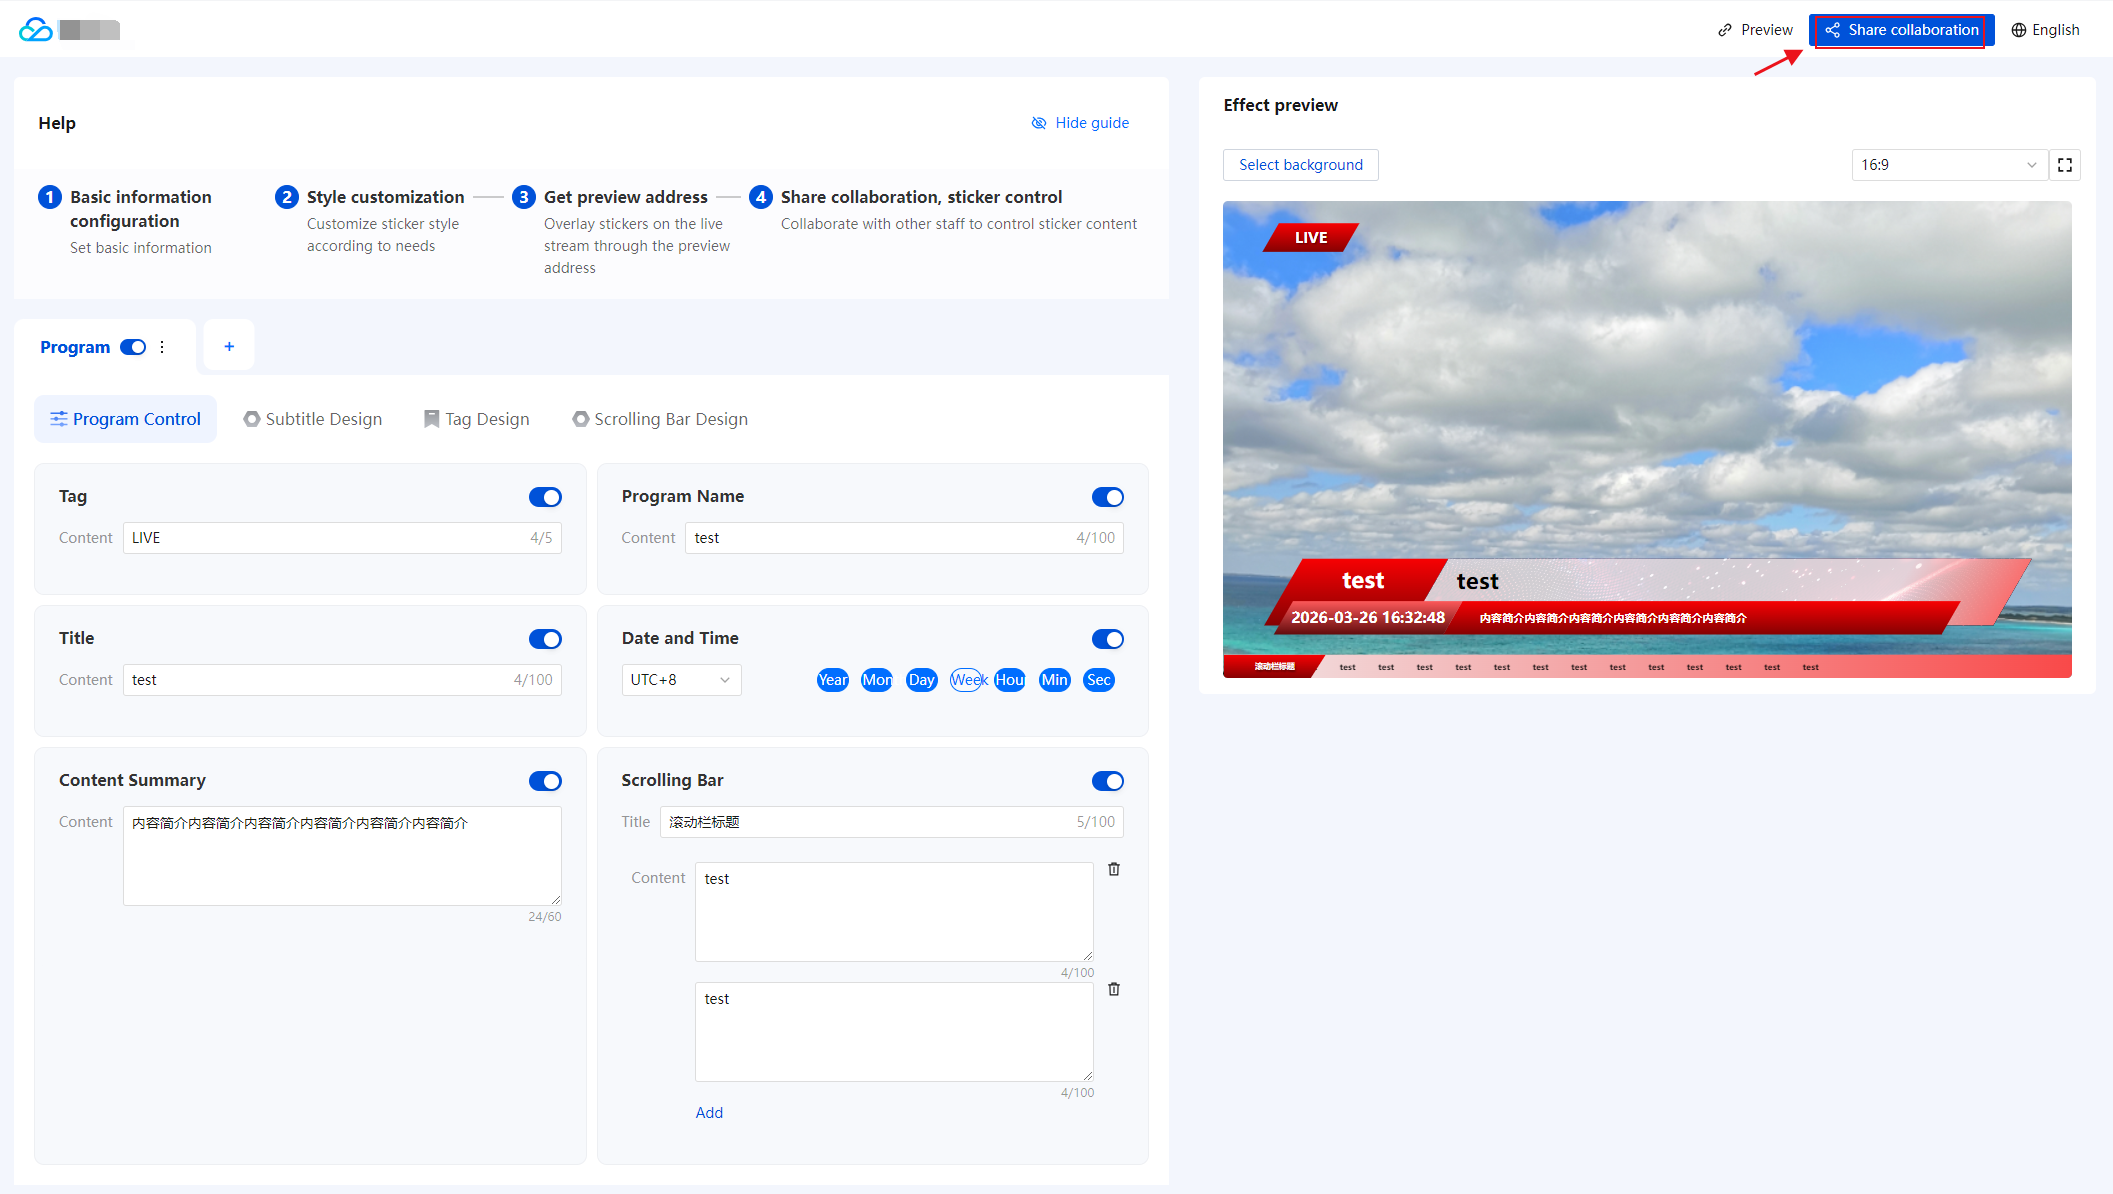
Task: Disable the Tag toggle switch
Action: coord(545,497)
